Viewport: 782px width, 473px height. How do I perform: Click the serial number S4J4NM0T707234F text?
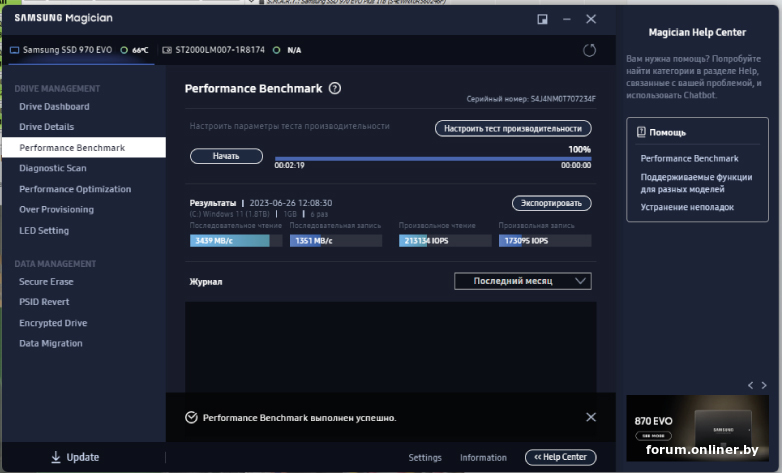563,99
